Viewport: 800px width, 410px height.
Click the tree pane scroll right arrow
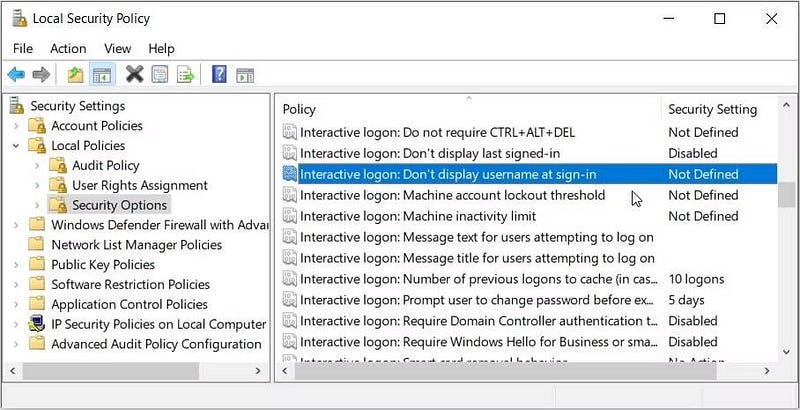tap(258, 371)
